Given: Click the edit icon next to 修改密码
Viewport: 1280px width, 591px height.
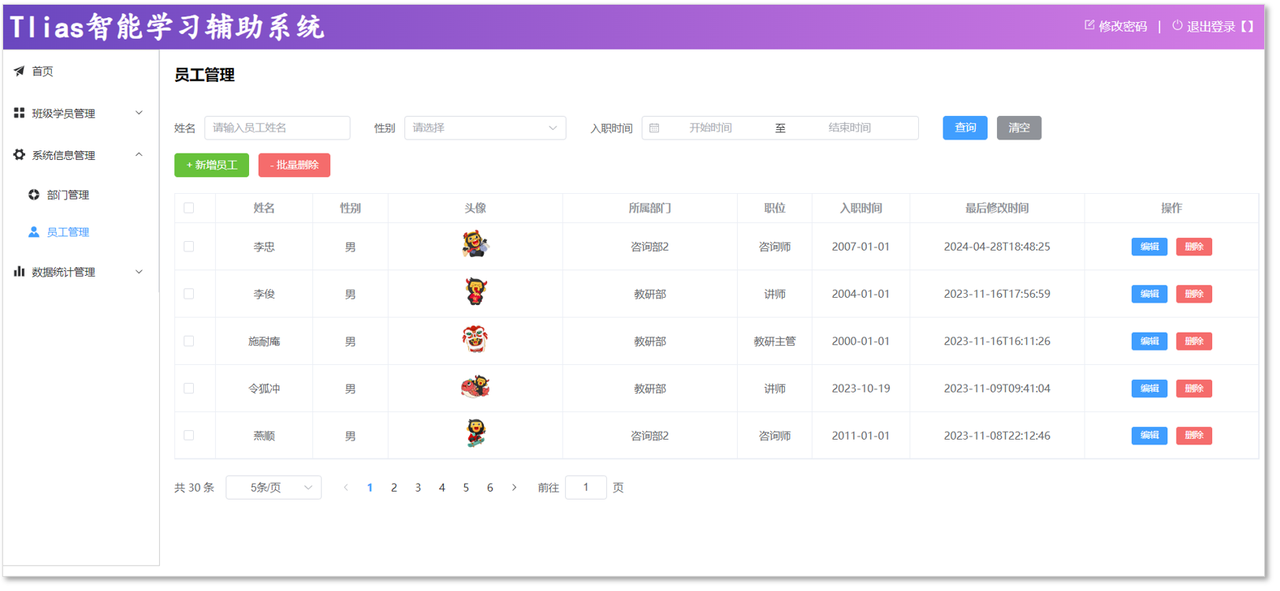Looking at the screenshot, I should pos(1089,26).
